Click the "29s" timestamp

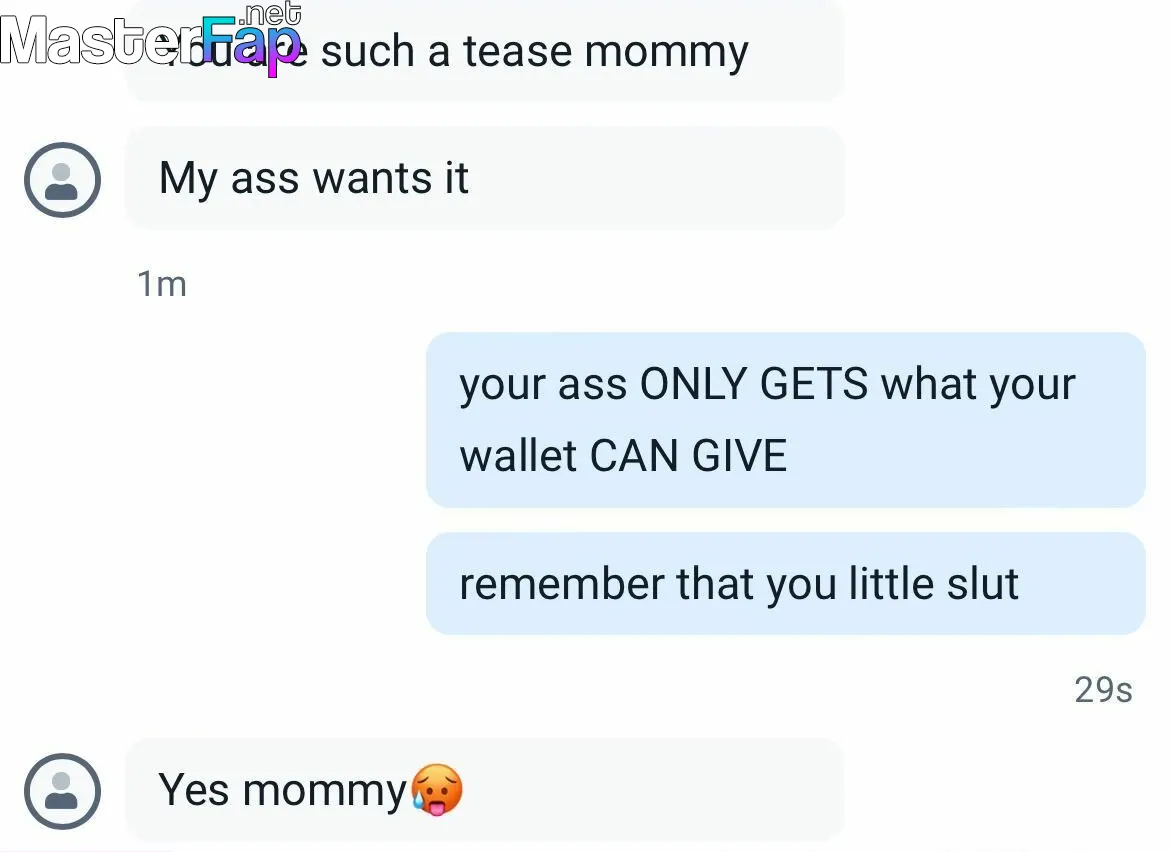tap(1103, 690)
